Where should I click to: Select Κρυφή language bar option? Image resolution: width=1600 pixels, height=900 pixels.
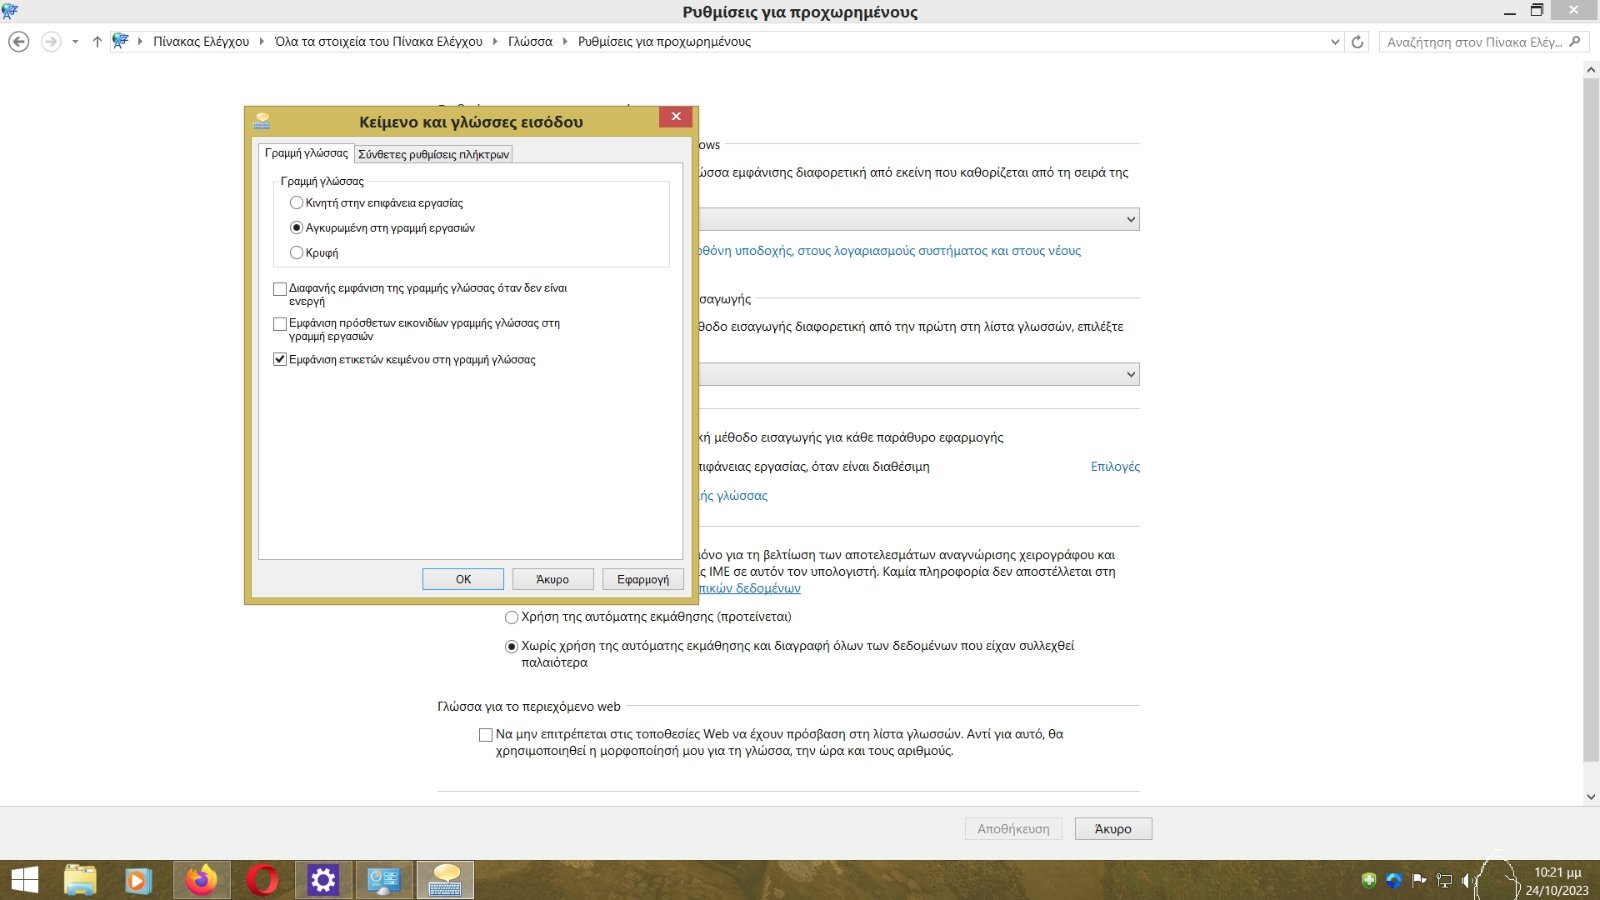coord(314,253)
